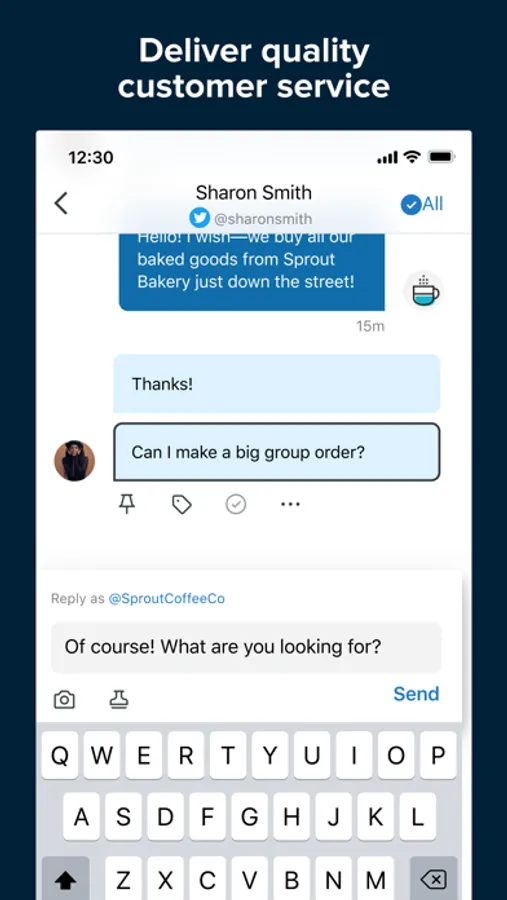Image resolution: width=507 pixels, height=900 pixels.
Task: Tap the Q key on the keyboard
Action: 60,756
